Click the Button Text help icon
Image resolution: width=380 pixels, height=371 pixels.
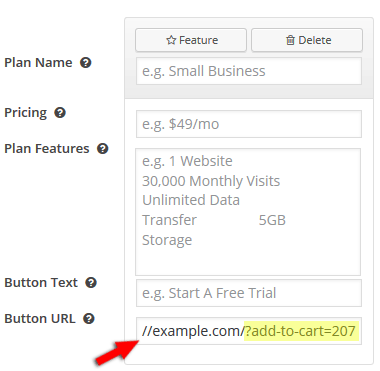pos(91,283)
